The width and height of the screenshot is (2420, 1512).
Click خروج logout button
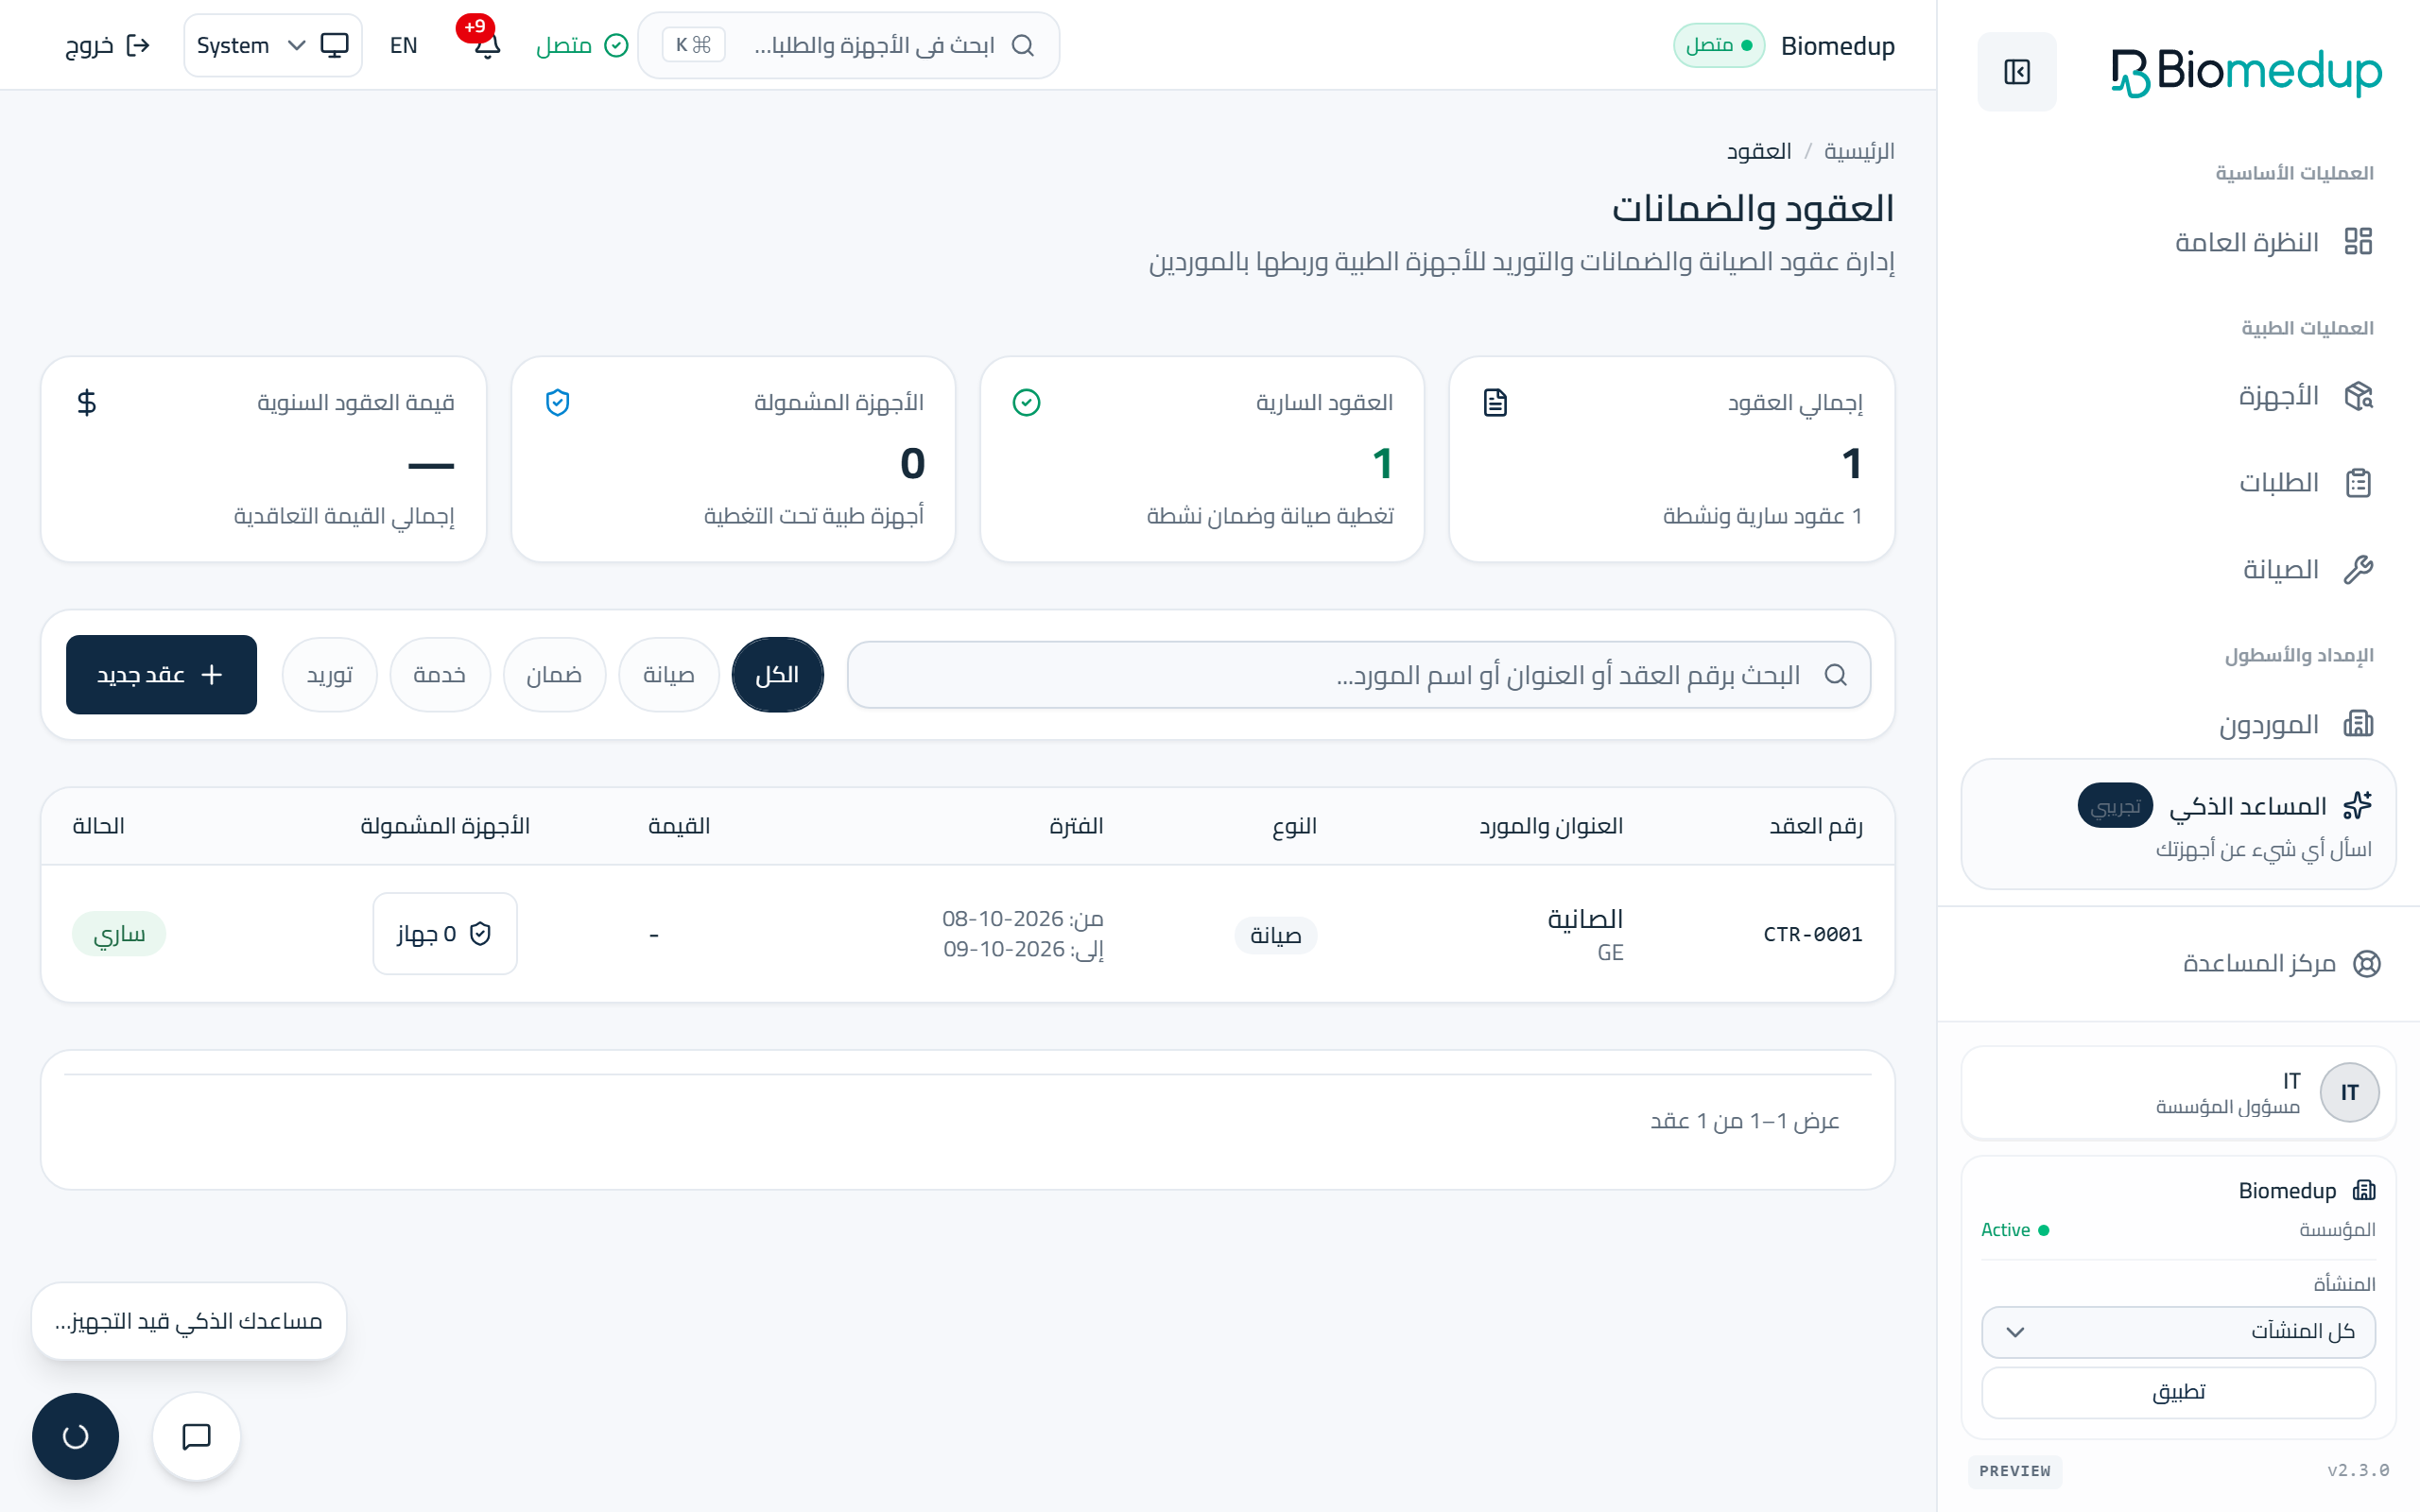107,45
